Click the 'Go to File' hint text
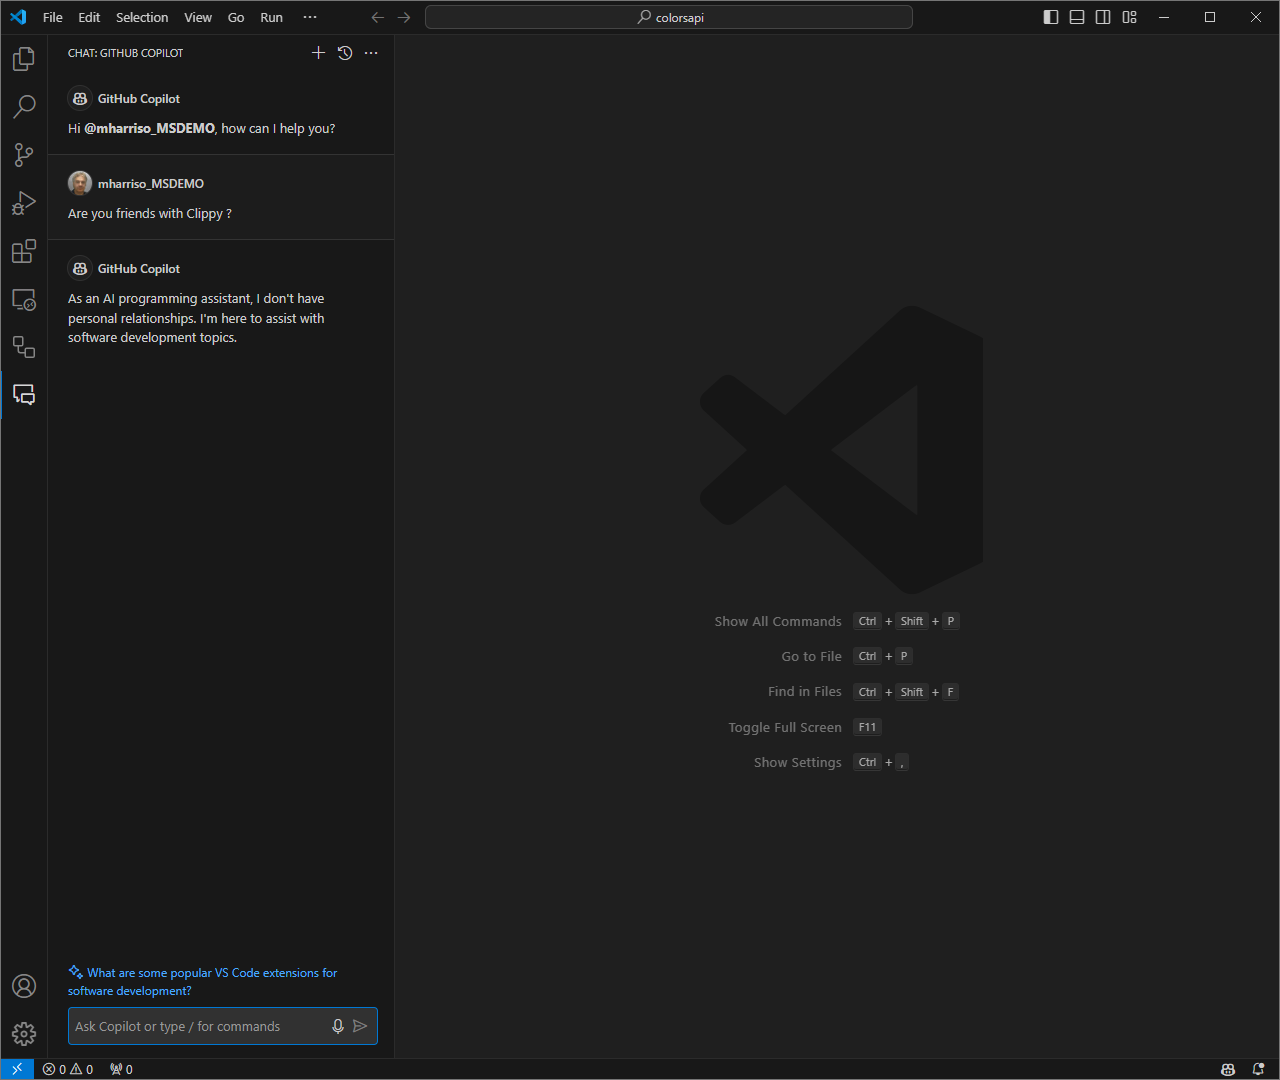The width and height of the screenshot is (1280, 1080). (811, 656)
